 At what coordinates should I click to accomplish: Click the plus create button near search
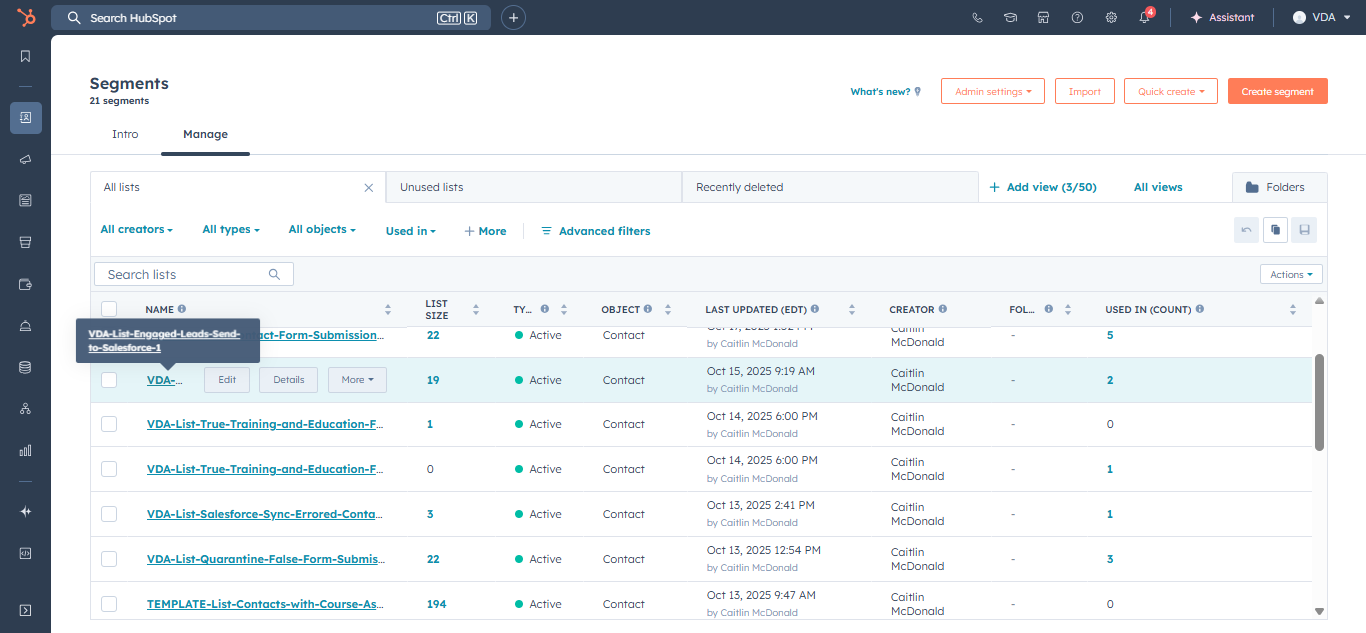point(513,17)
